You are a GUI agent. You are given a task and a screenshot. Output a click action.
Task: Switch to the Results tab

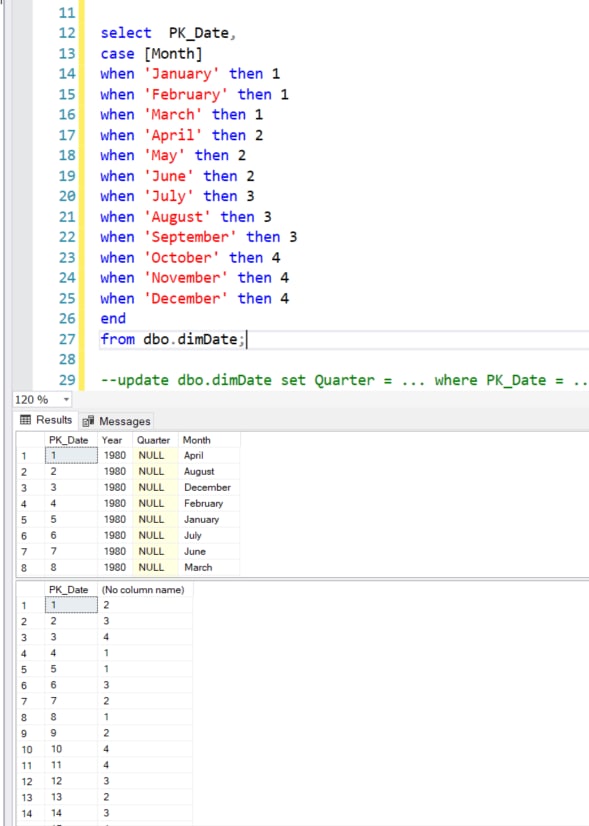click(46, 420)
